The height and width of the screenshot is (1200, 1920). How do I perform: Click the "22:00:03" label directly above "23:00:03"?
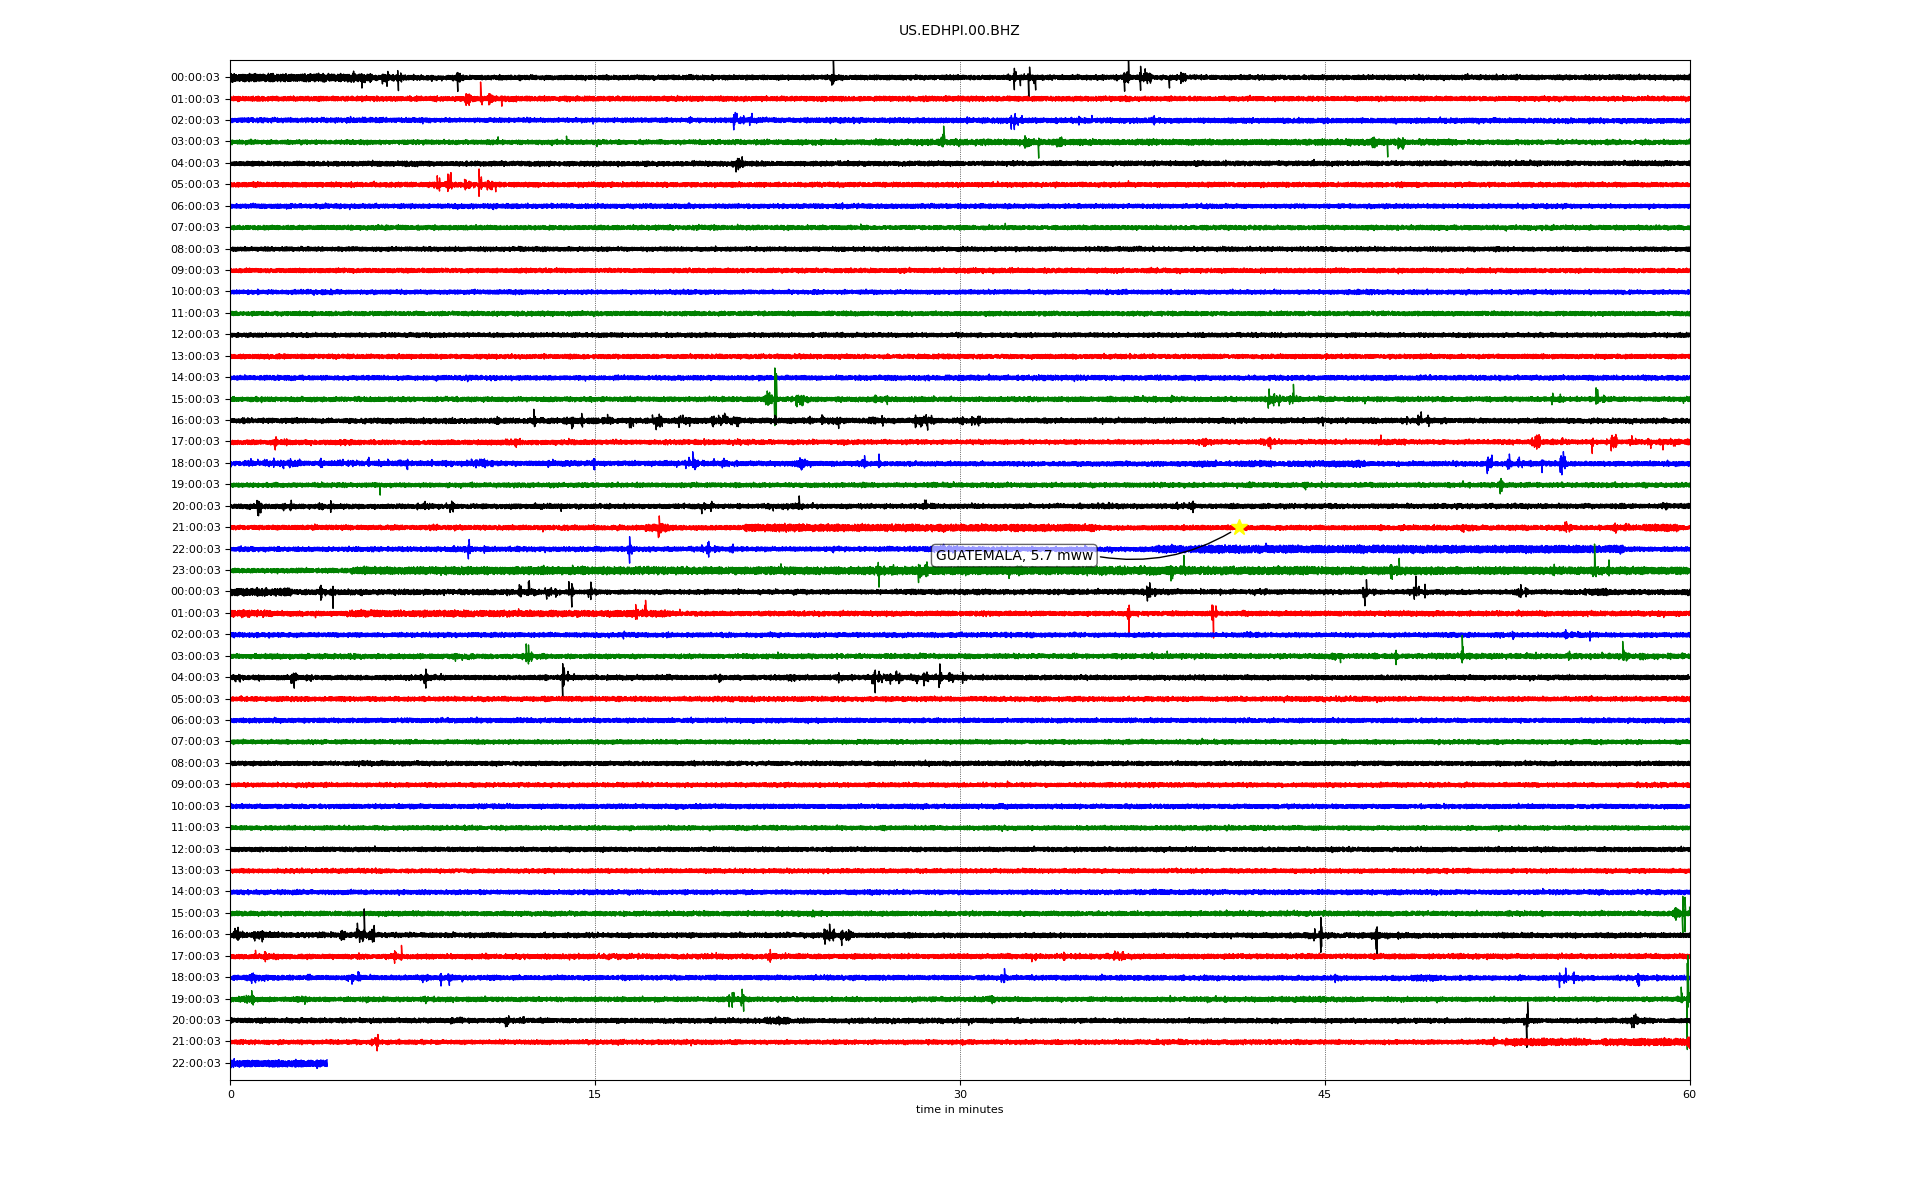point(195,549)
